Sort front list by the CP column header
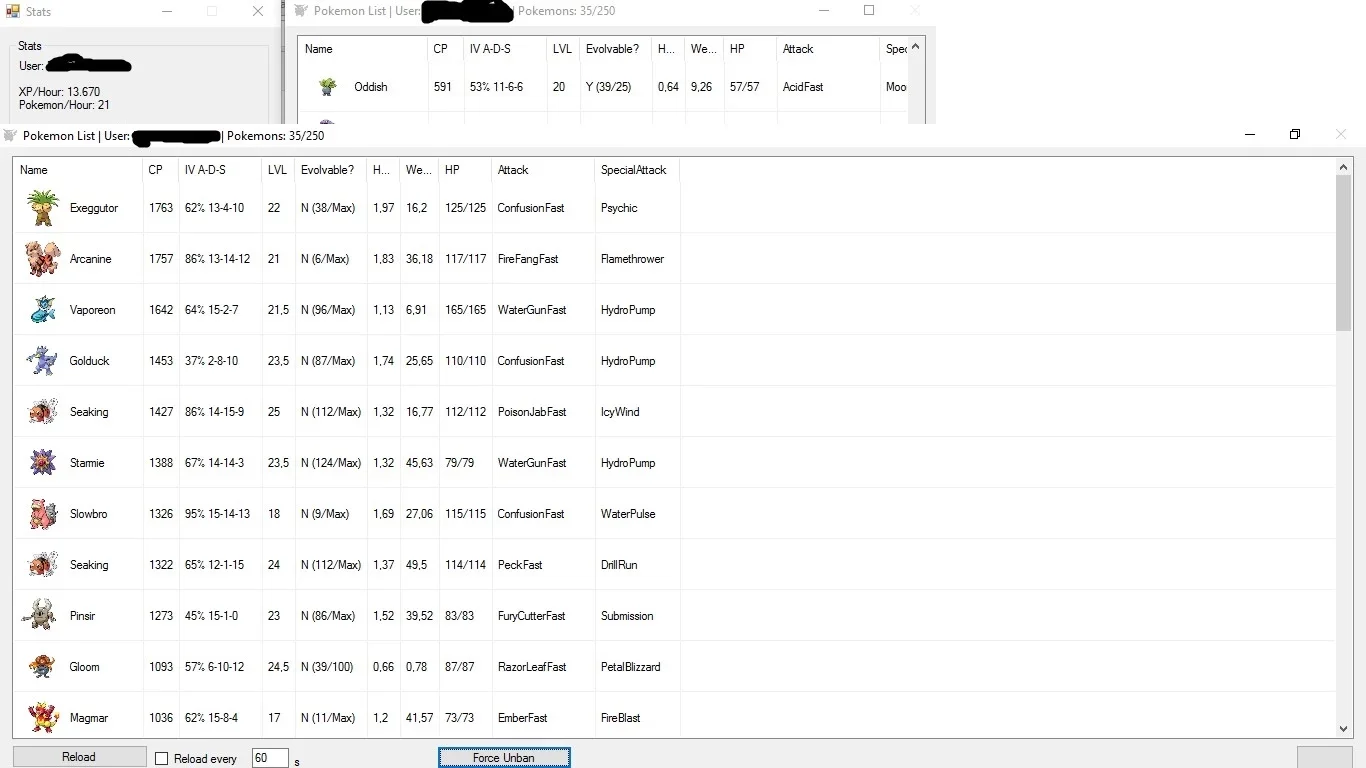Image resolution: width=1366 pixels, height=768 pixels. 161,170
